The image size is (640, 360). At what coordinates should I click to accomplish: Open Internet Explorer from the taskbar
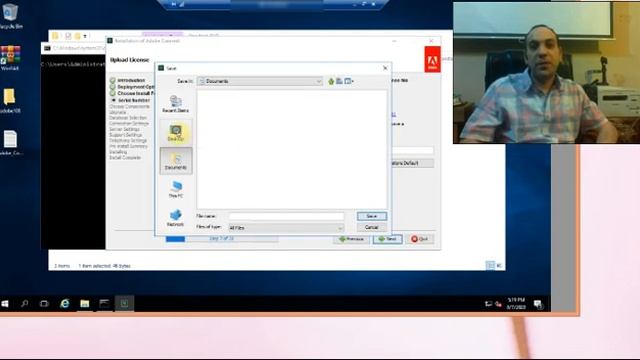64,304
